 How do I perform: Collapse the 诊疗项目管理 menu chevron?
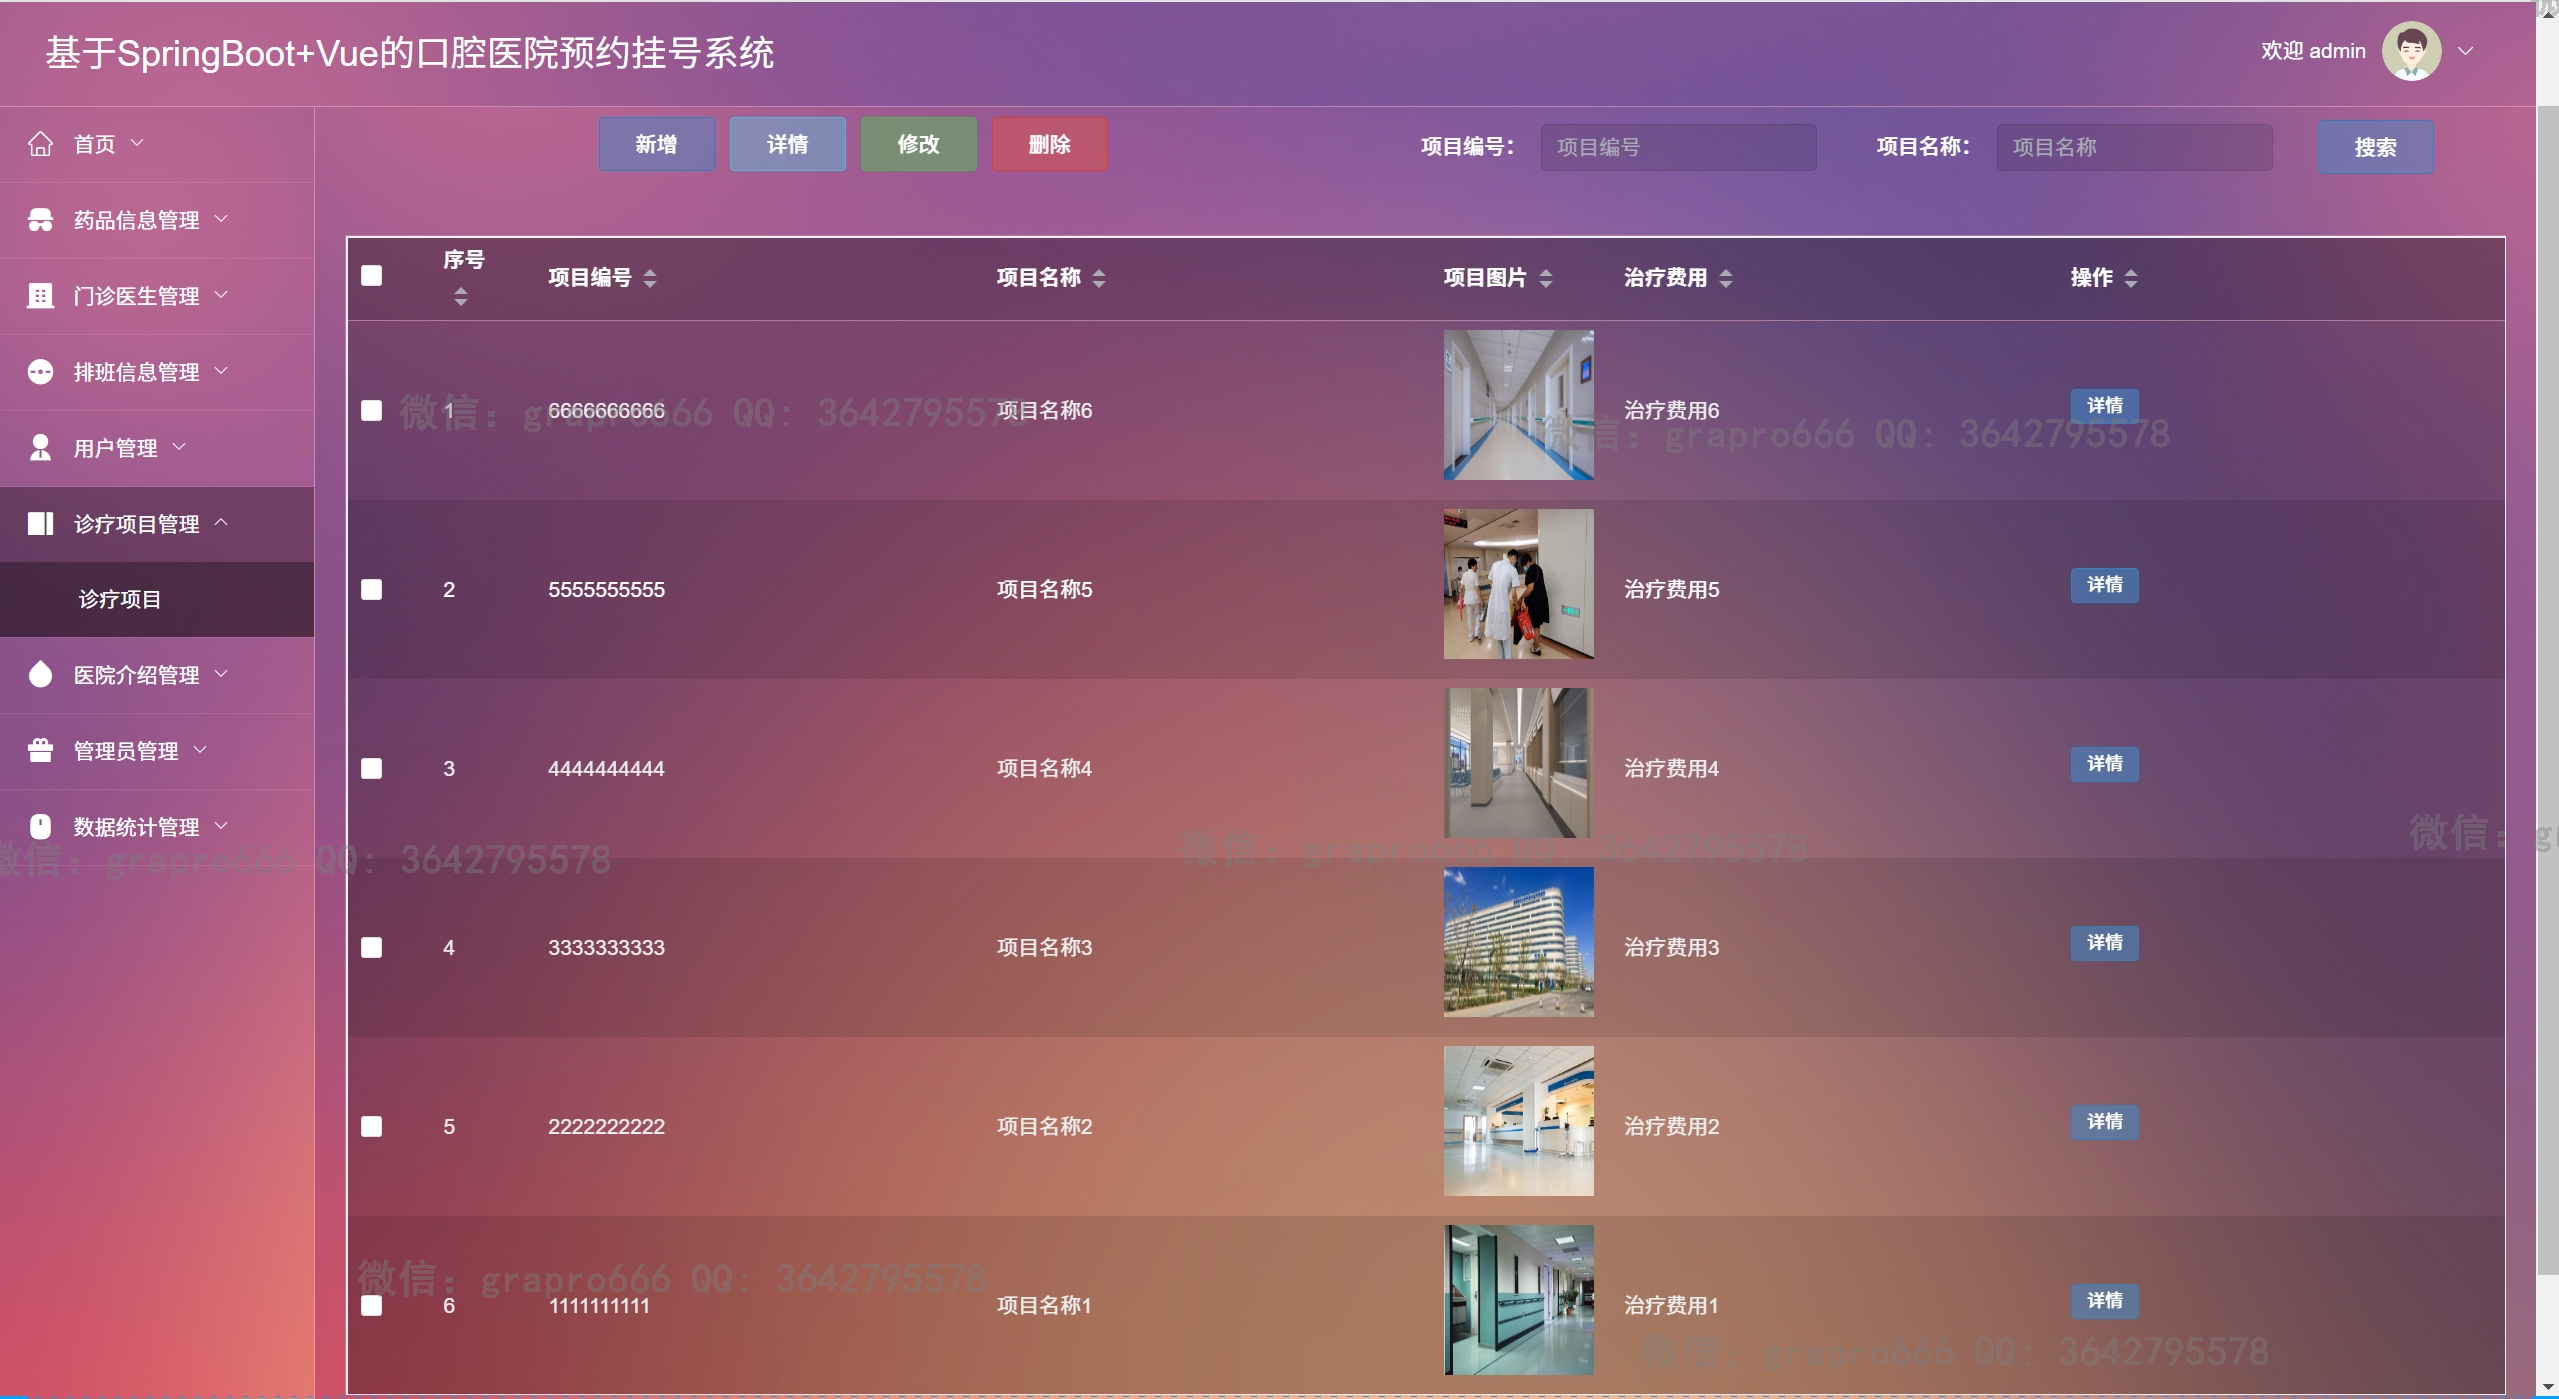pyautogui.click(x=222, y=522)
